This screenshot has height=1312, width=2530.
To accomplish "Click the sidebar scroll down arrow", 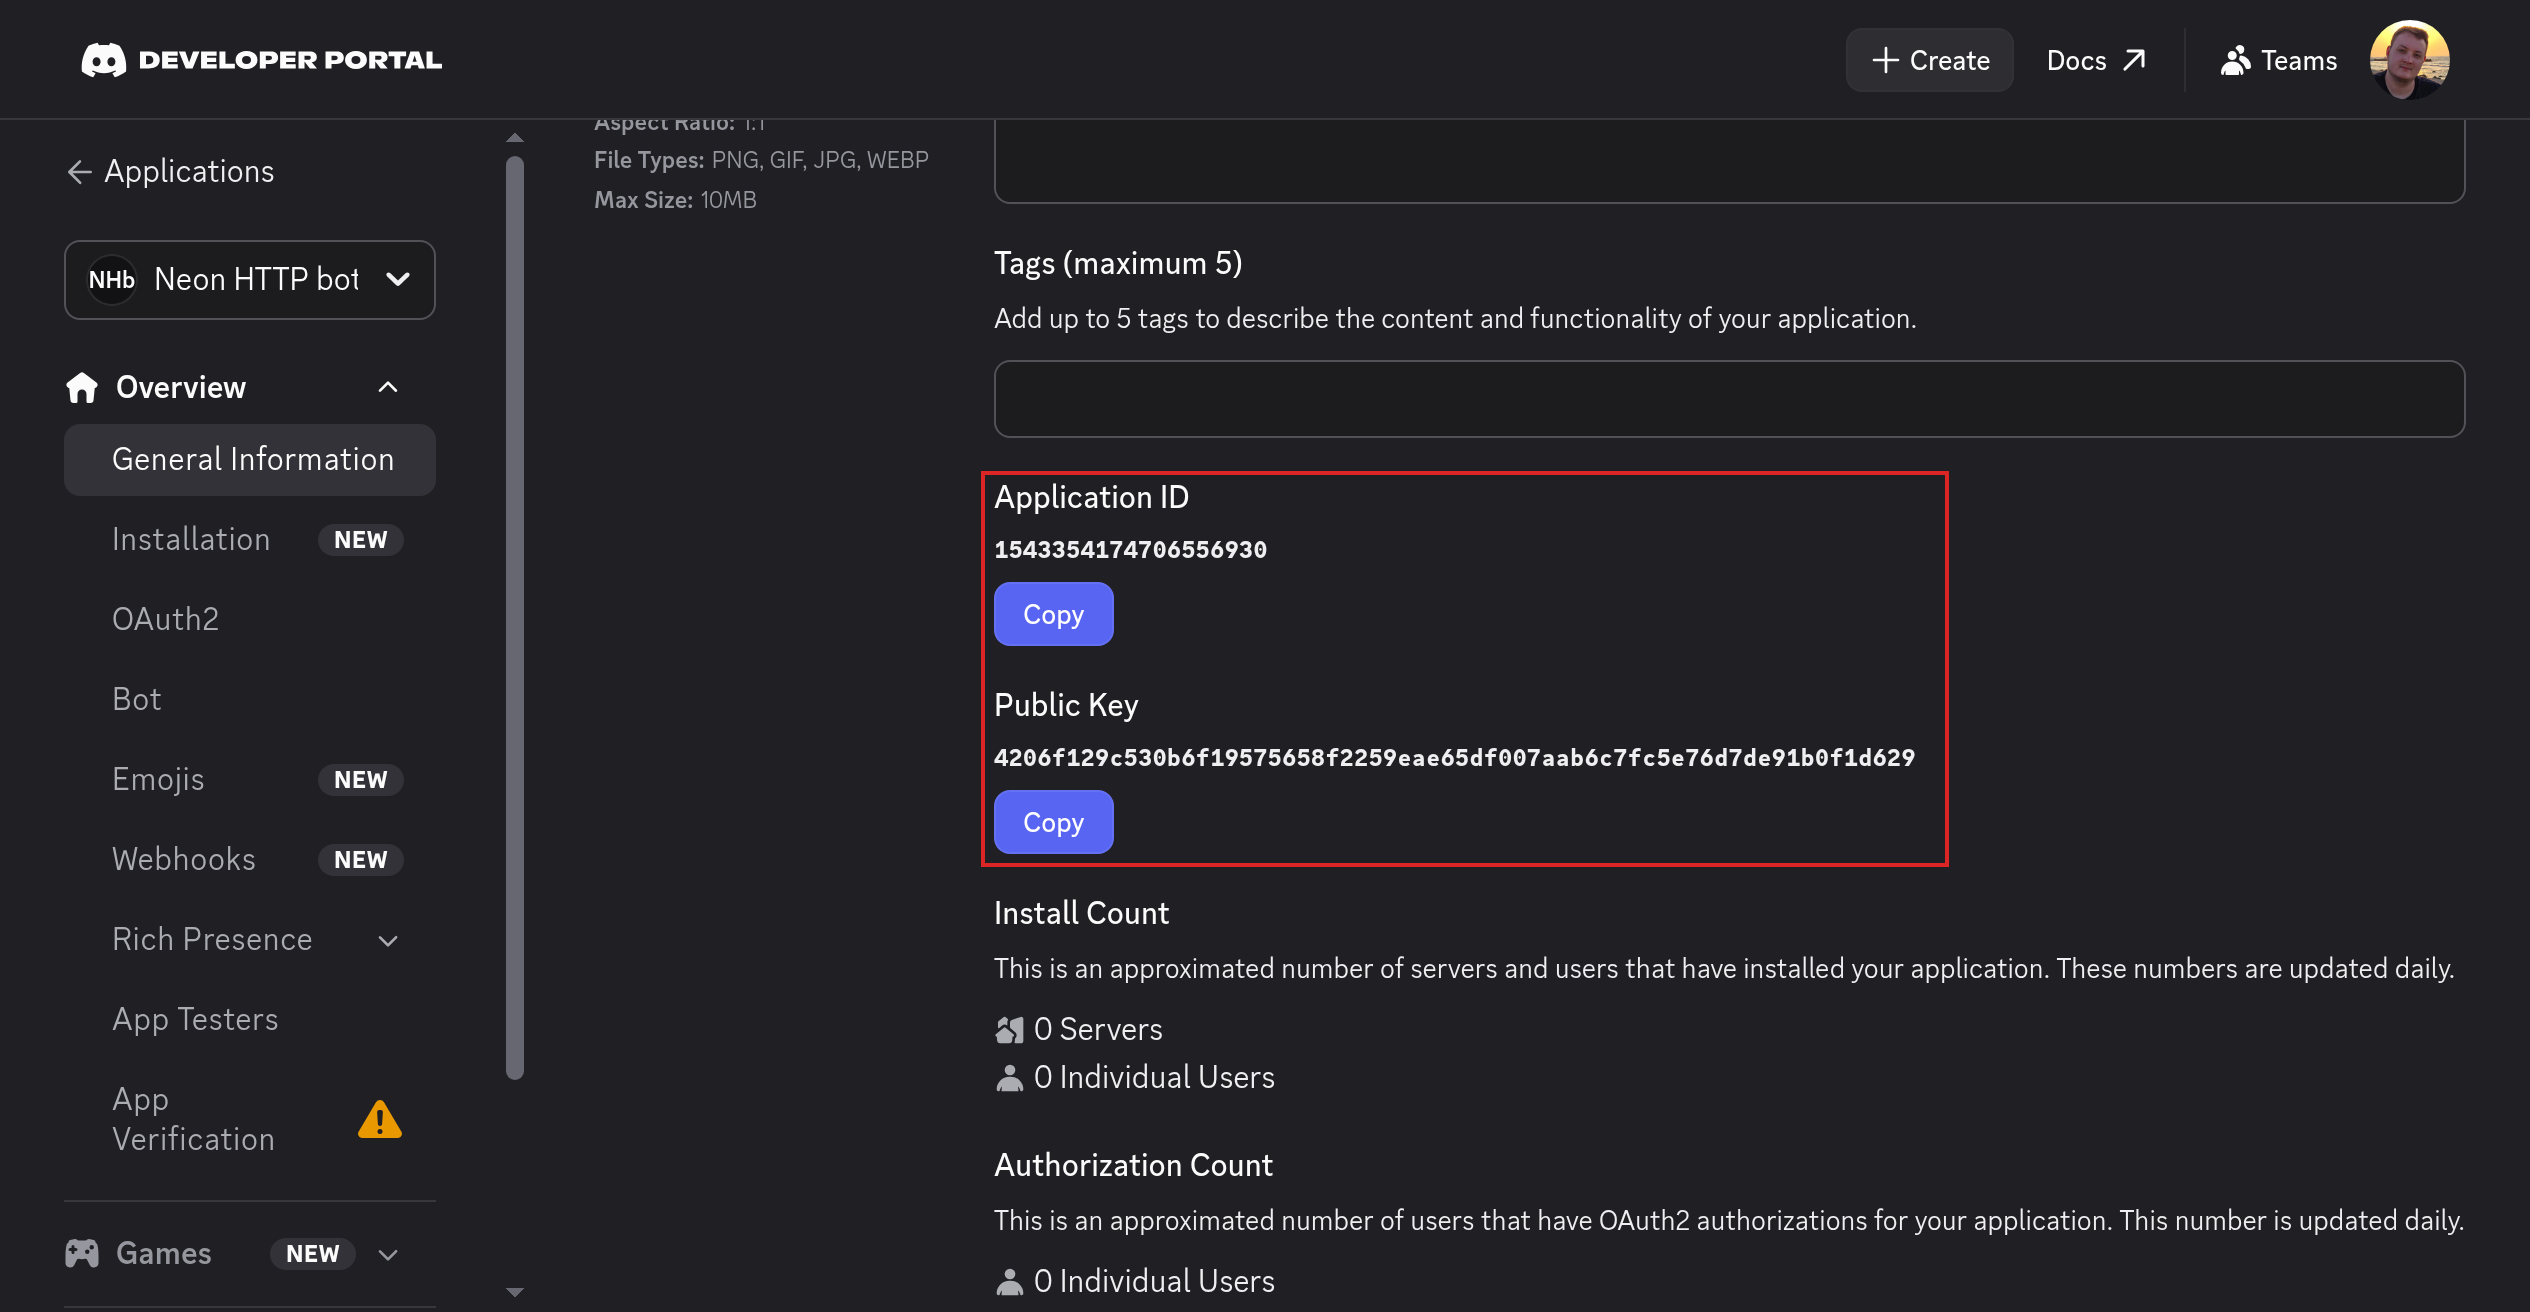I will coord(515,1292).
